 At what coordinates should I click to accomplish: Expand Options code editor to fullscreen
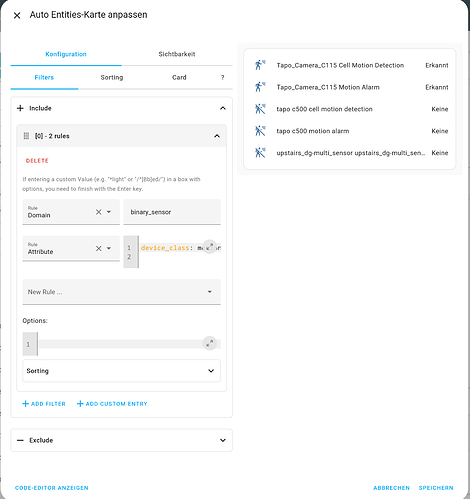[210, 343]
